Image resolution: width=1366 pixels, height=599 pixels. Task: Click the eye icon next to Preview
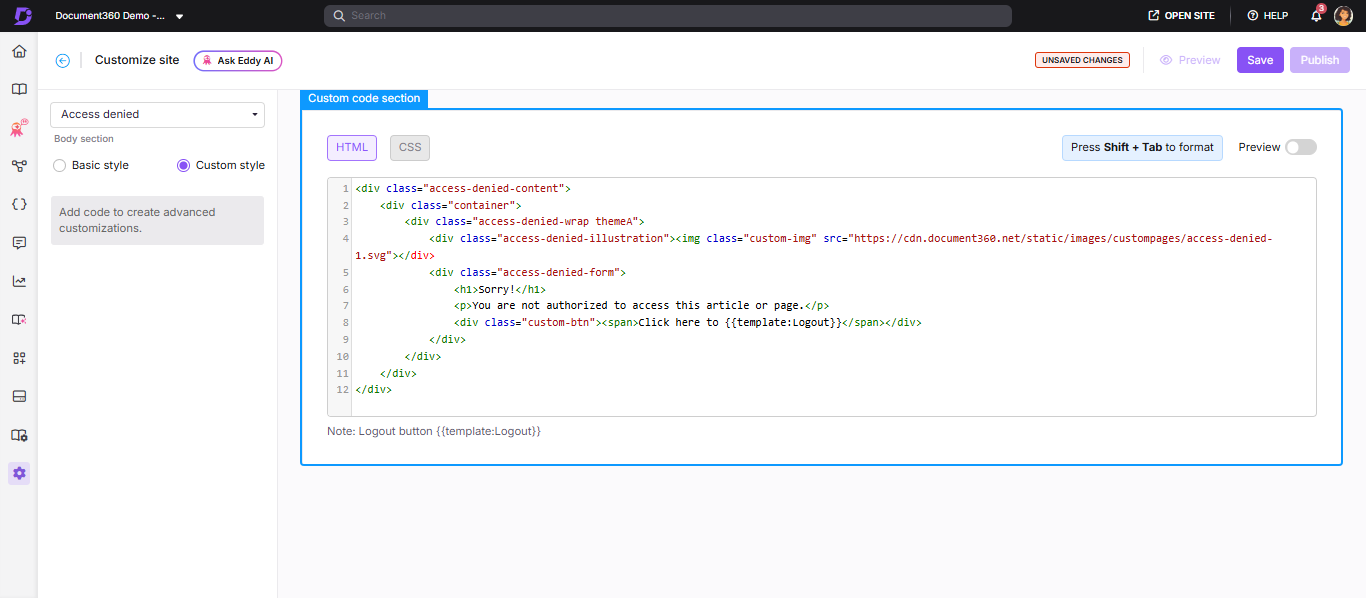pyautogui.click(x=1166, y=60)
